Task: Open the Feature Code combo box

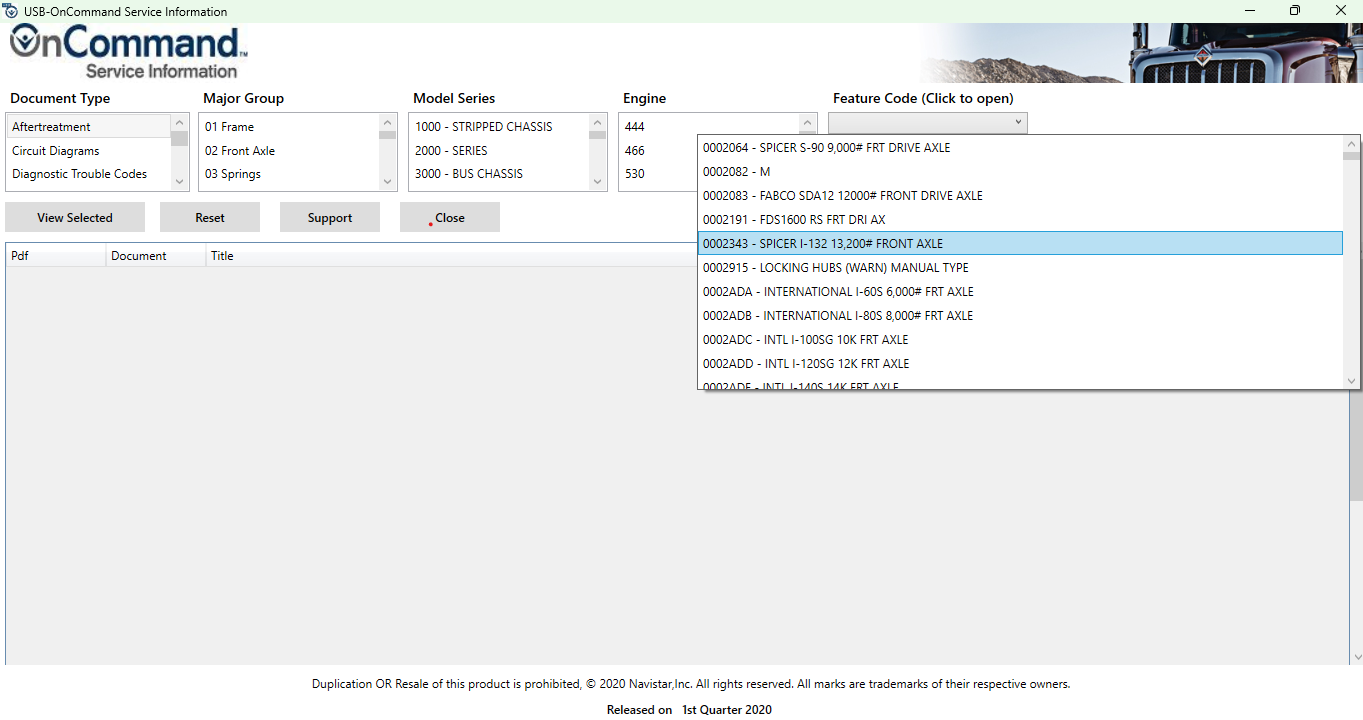Action: click(x=927, y=122)
